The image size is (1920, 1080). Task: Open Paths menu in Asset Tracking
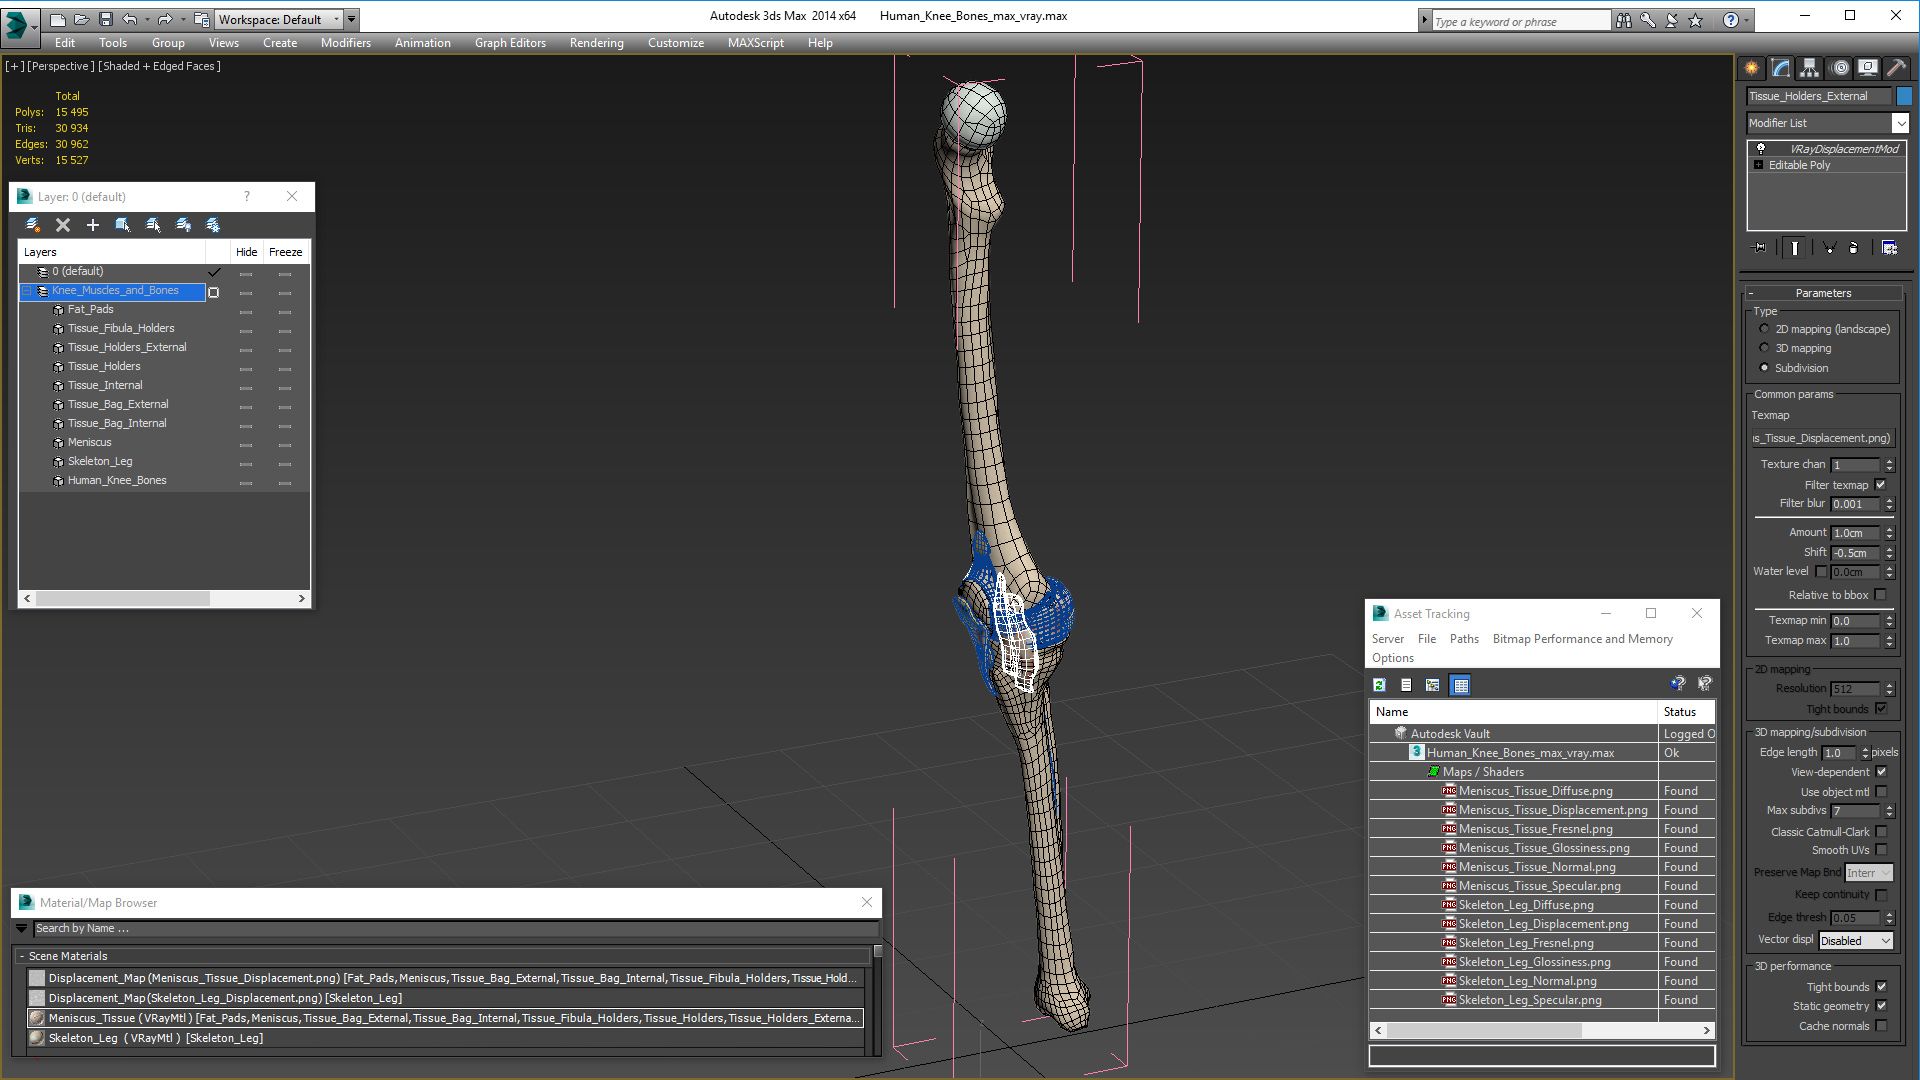tap(1464, 639)
